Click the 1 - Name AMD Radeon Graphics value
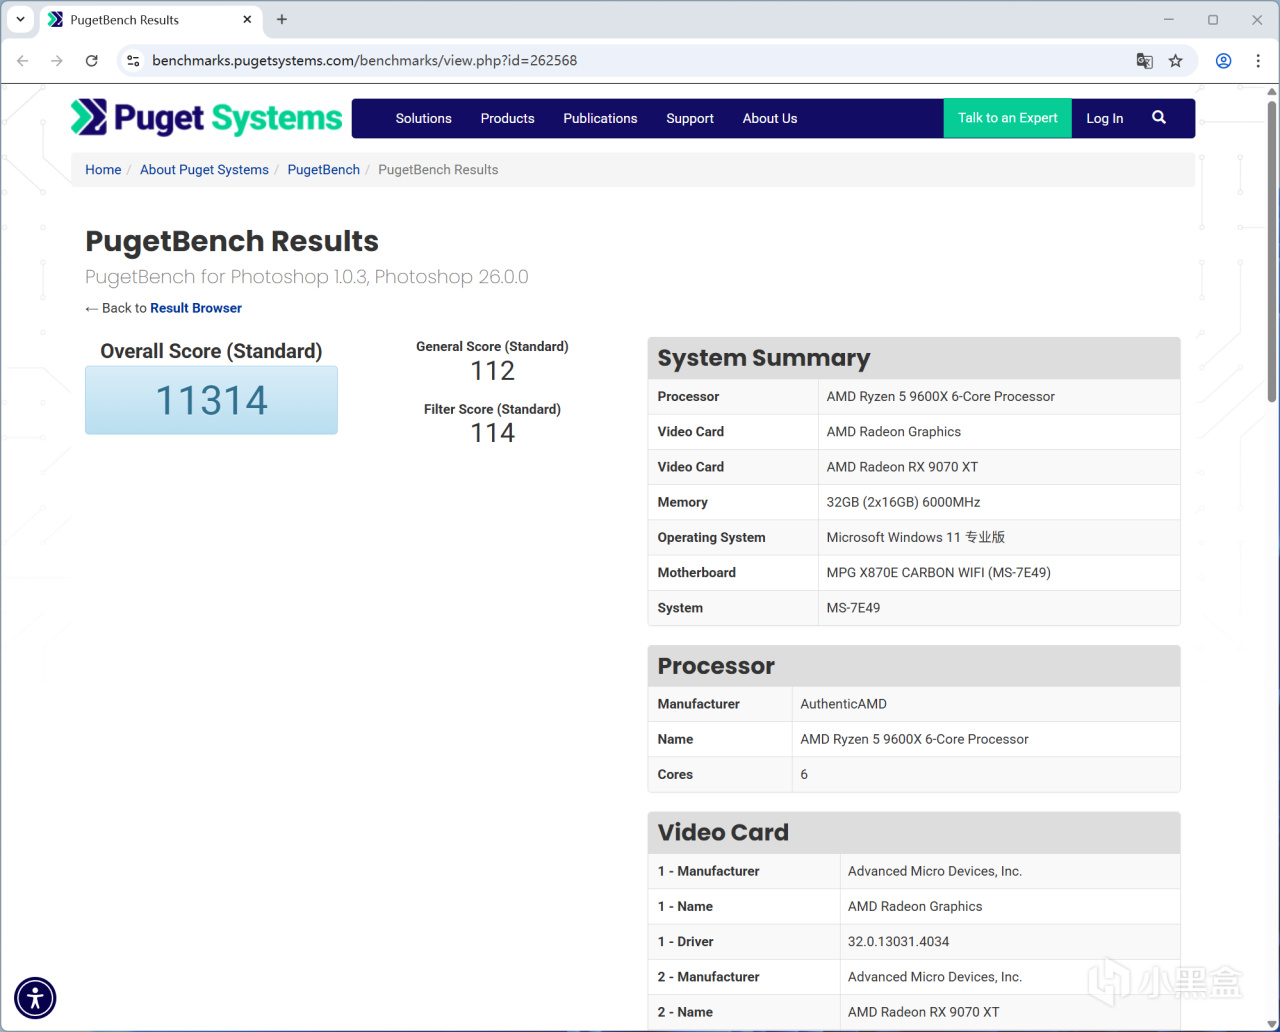The width and height of the screenshot is (1280, 1032). [915, 907]
